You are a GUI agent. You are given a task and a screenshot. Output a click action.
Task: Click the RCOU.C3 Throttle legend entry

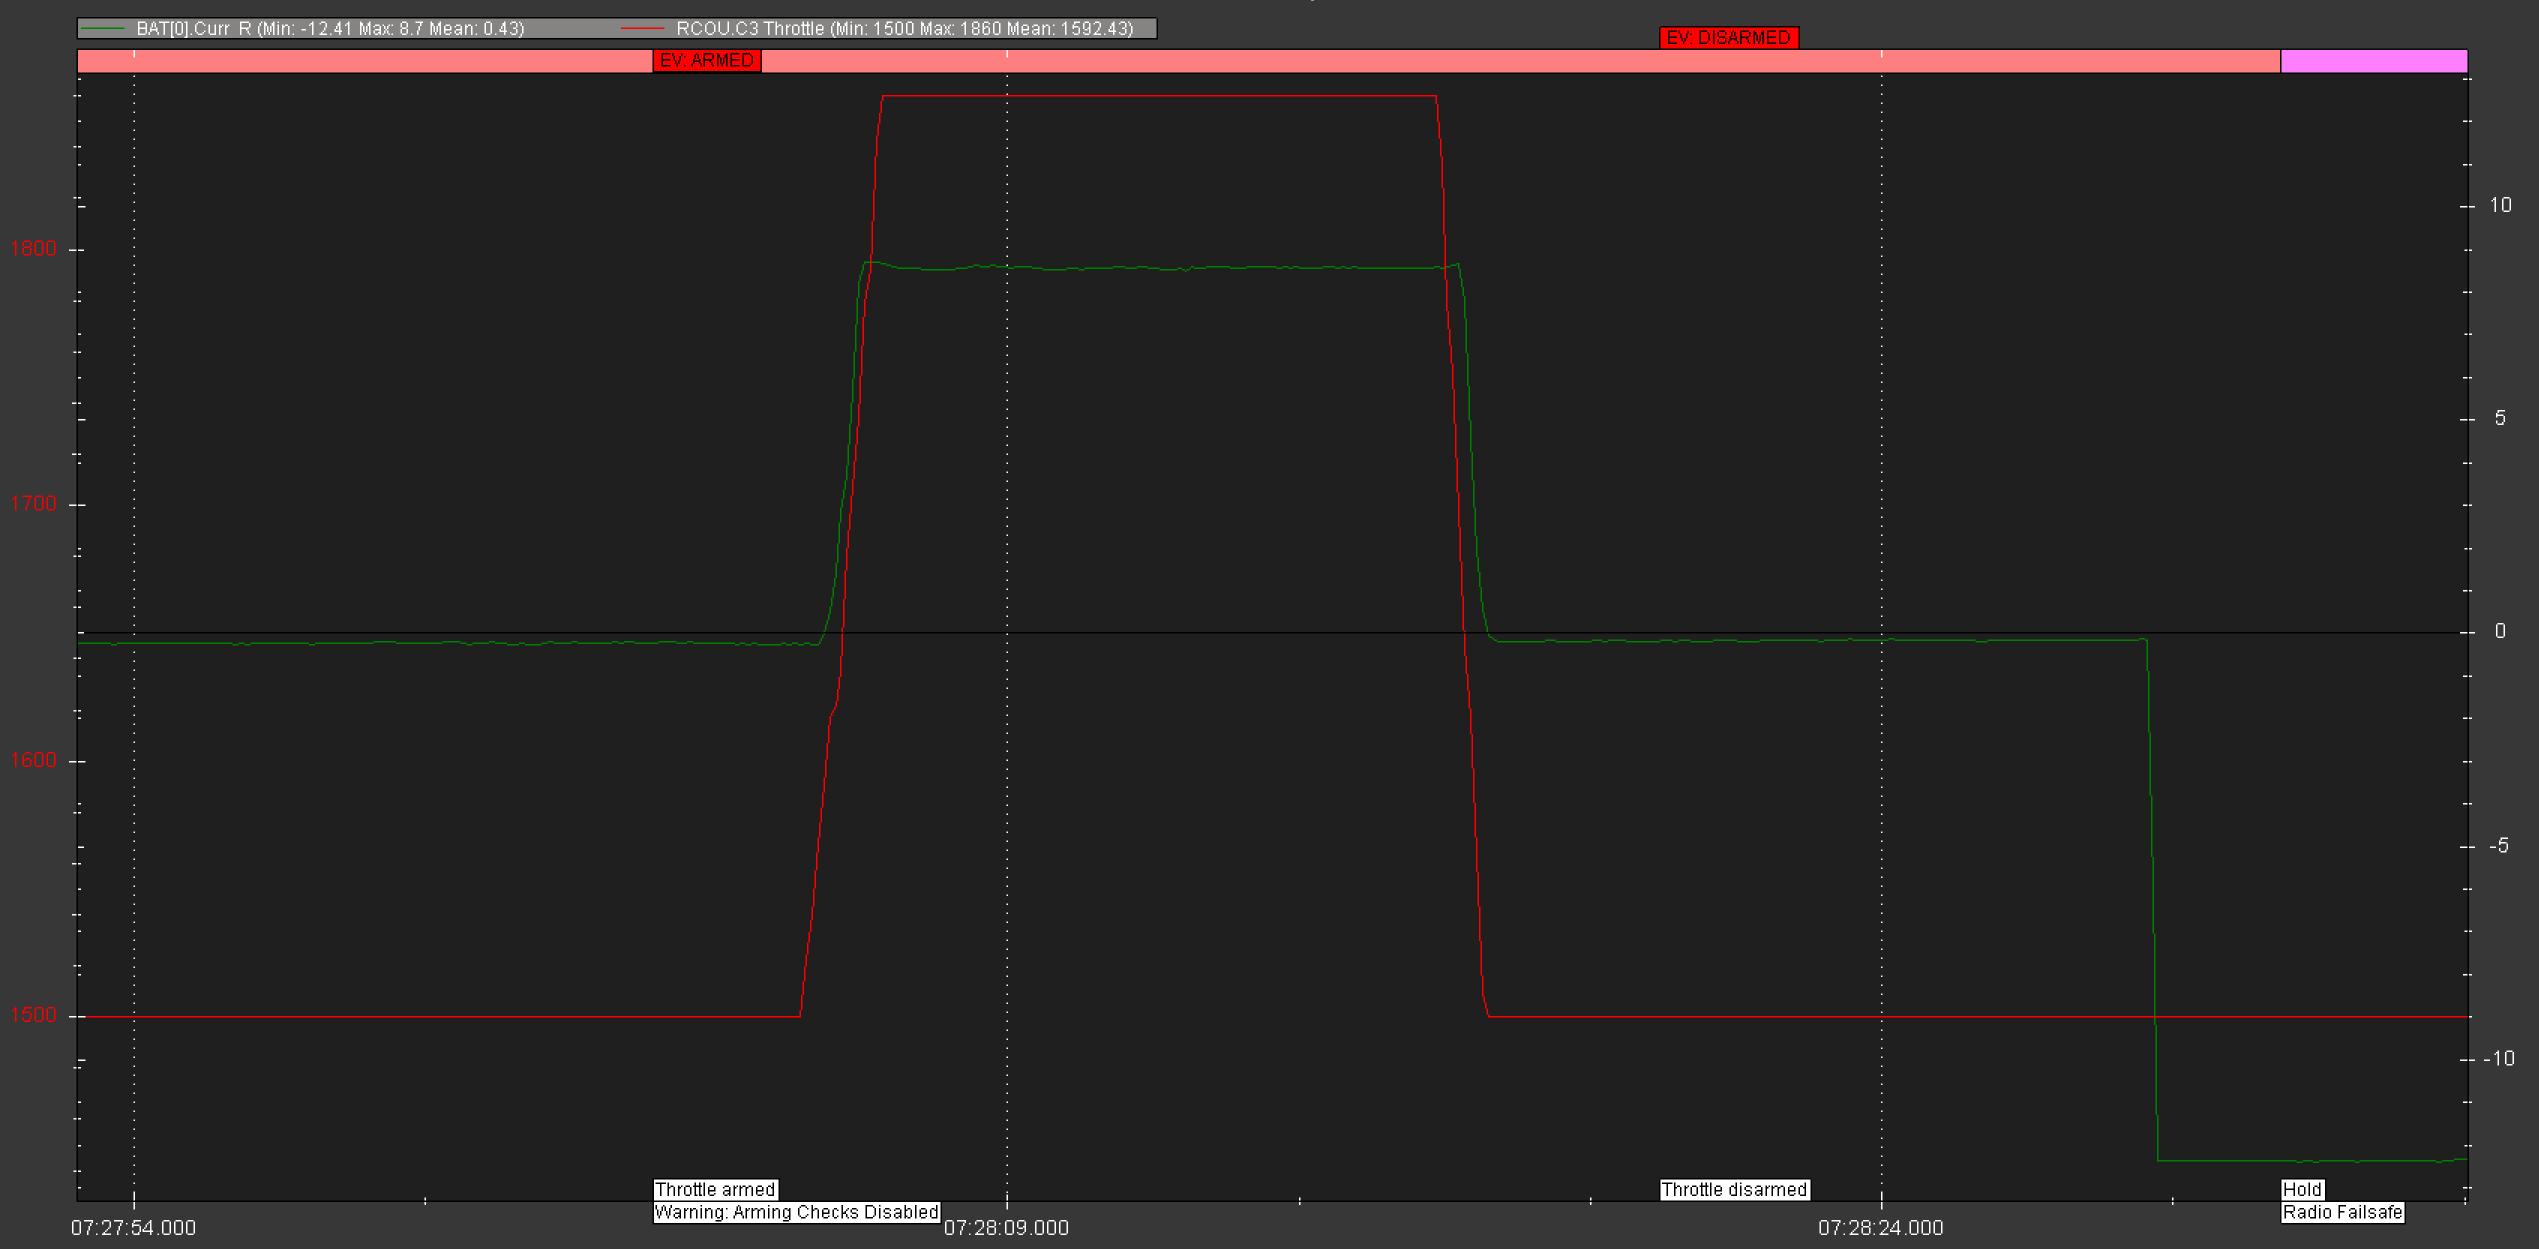(904, 29)
